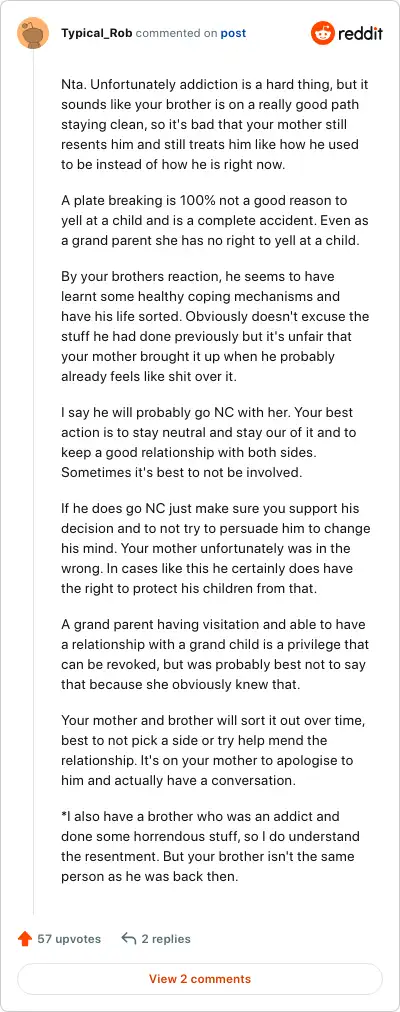The image size is (400, 1012).
Task: Follow the blue "post" link
Action: pos(233,33)
